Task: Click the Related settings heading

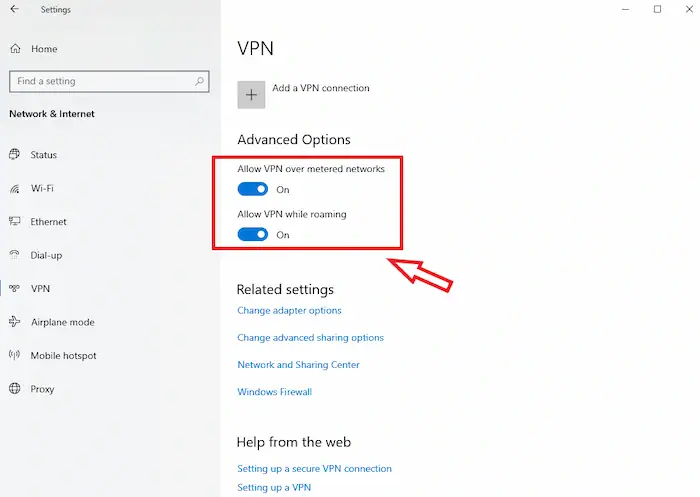Action: coord(285,289)
